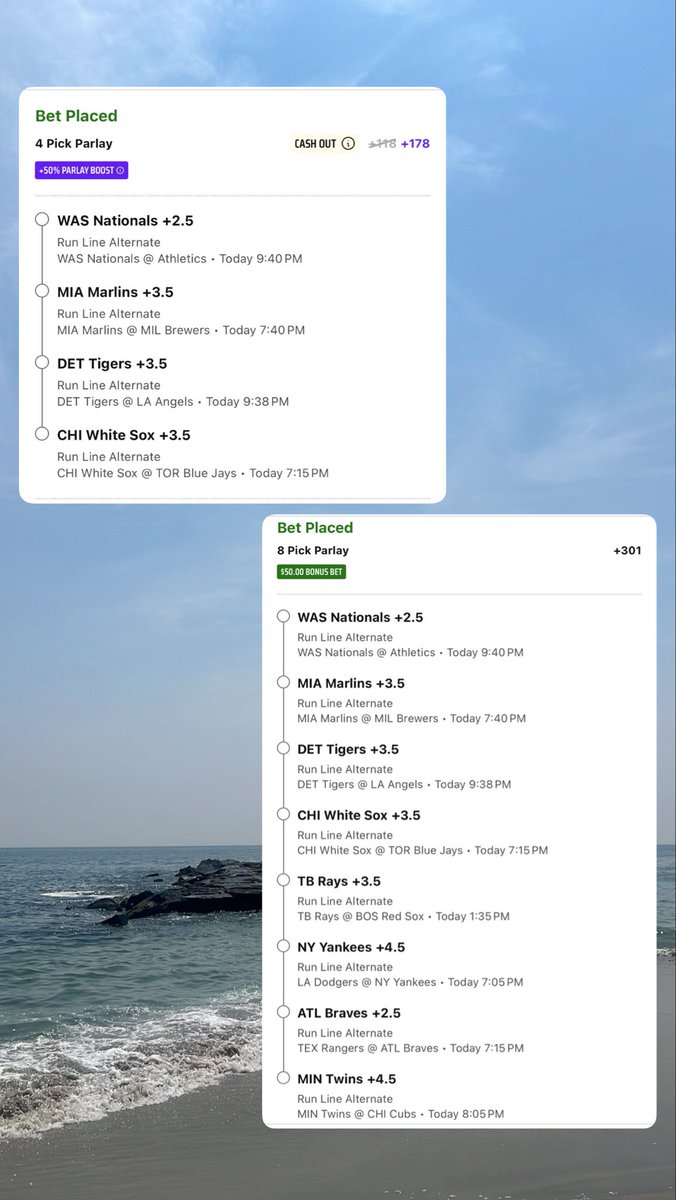Click the "8 Pick Parlay" label

click(313, 551)
